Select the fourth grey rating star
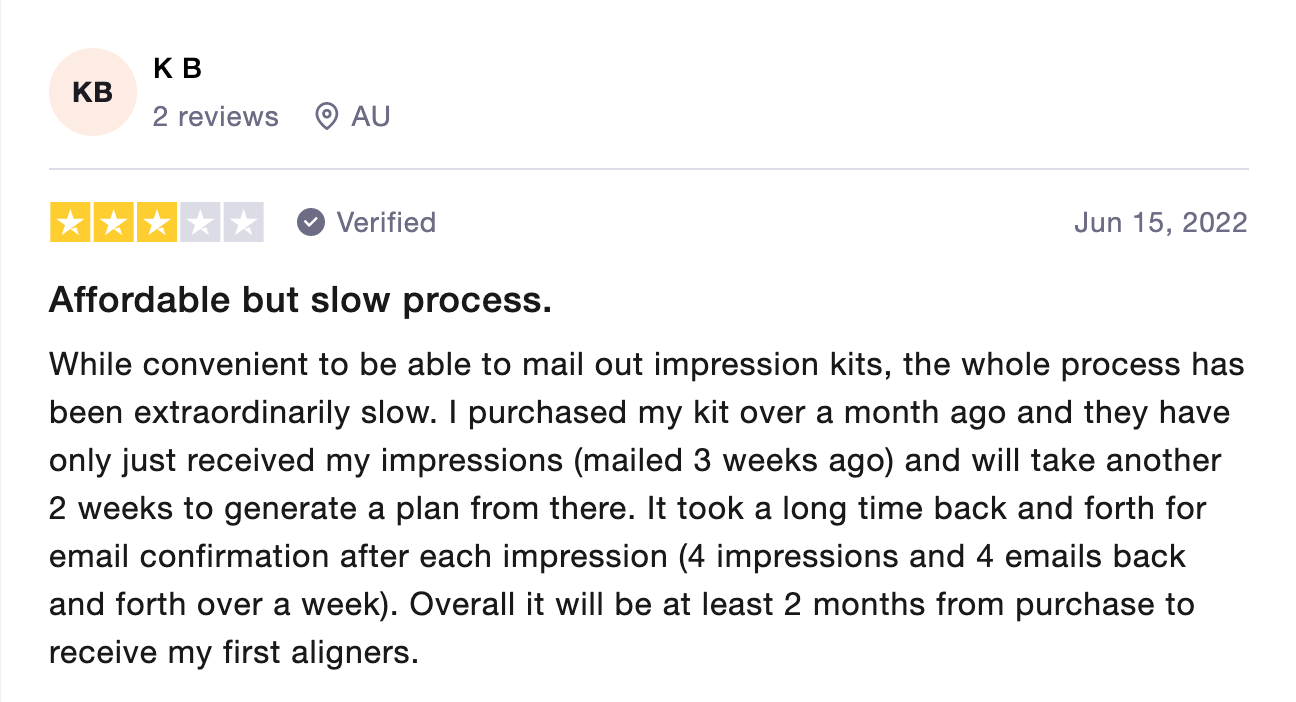Screen dimensions: 1296x702 199,223
